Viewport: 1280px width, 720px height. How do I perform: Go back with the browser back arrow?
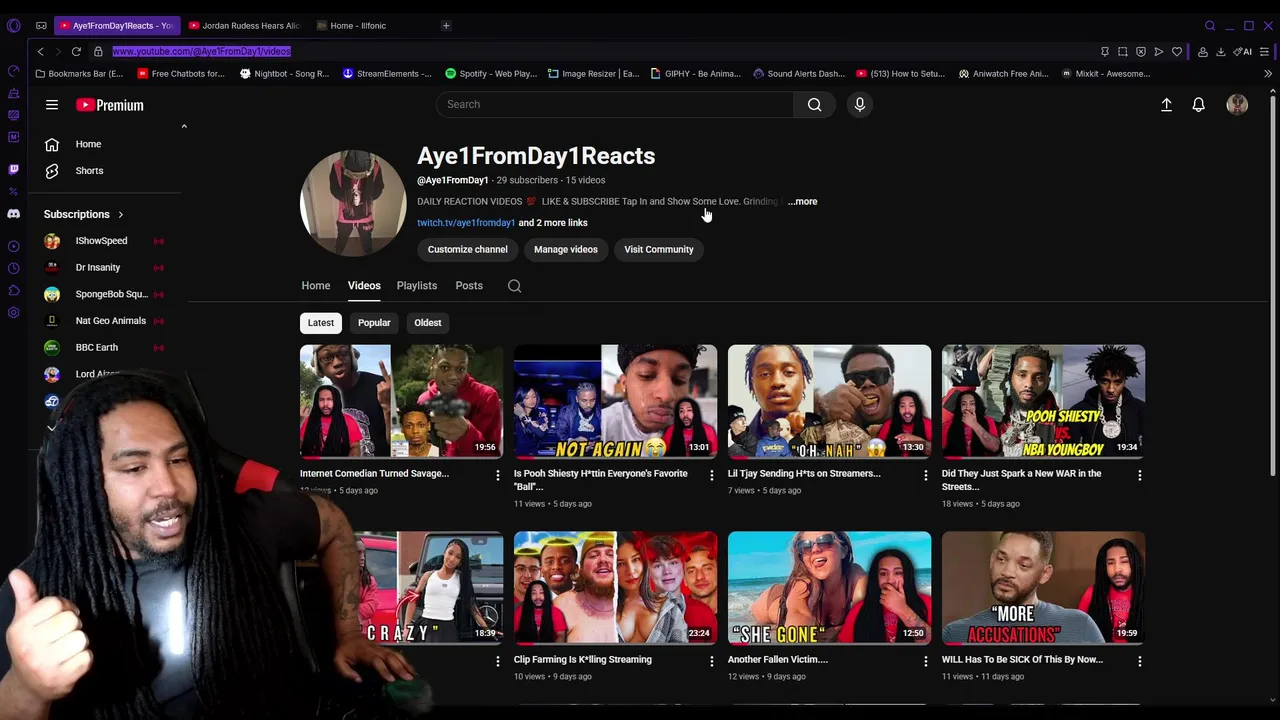(40, 51)
